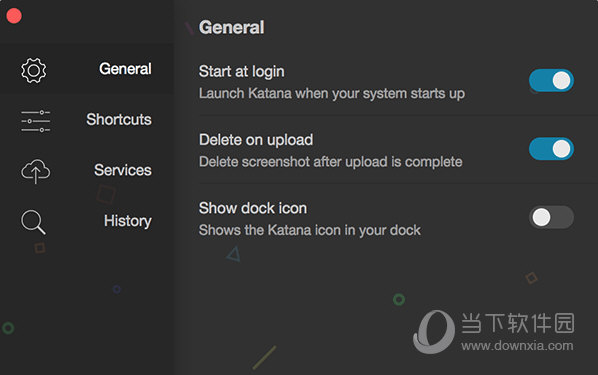
Task: Enable the Show dock icon toggle
Action: (551, 217)
